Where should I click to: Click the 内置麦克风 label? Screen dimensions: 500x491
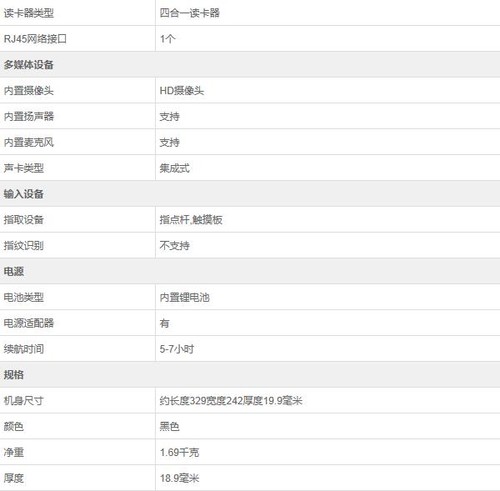29,142
